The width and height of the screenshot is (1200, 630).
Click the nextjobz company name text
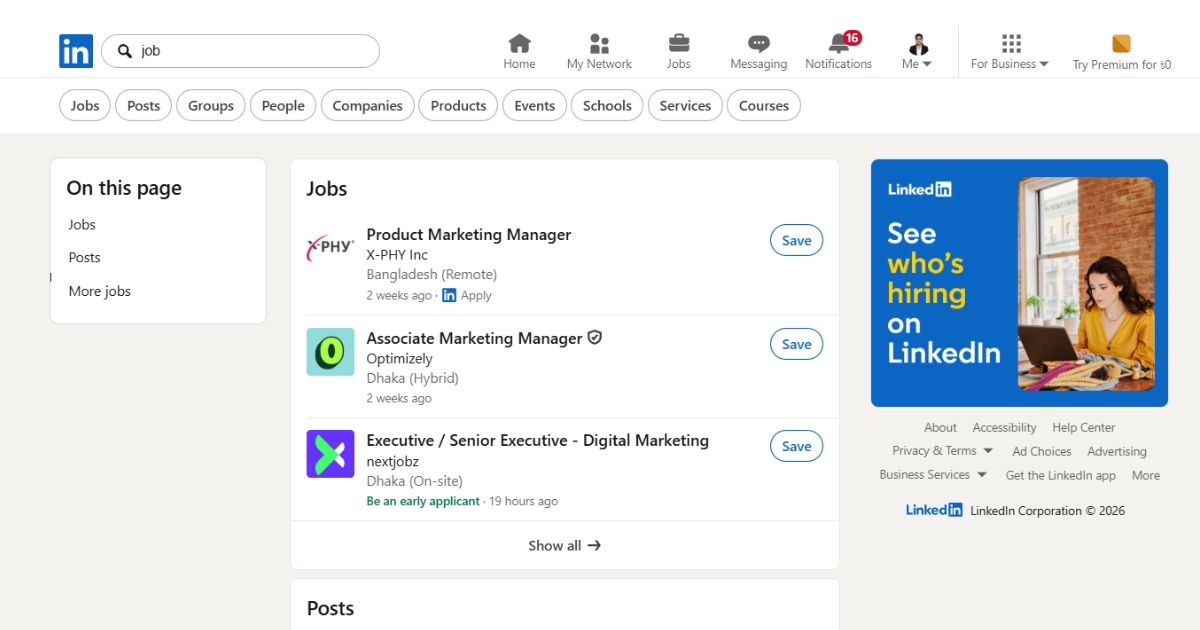(393, 462)
